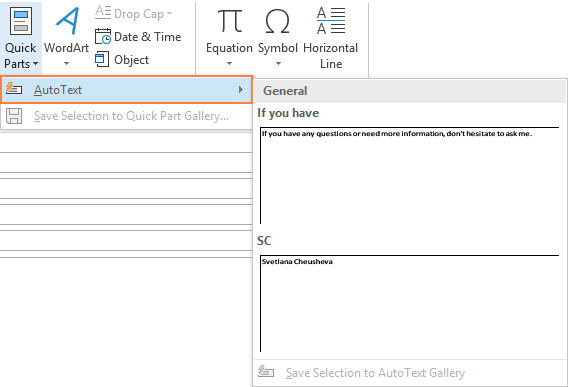Open the Quick Parts dropdown arrow
The width and height of the screenshot is (568, 387).
pyautogui.click(x=35, y=64)
